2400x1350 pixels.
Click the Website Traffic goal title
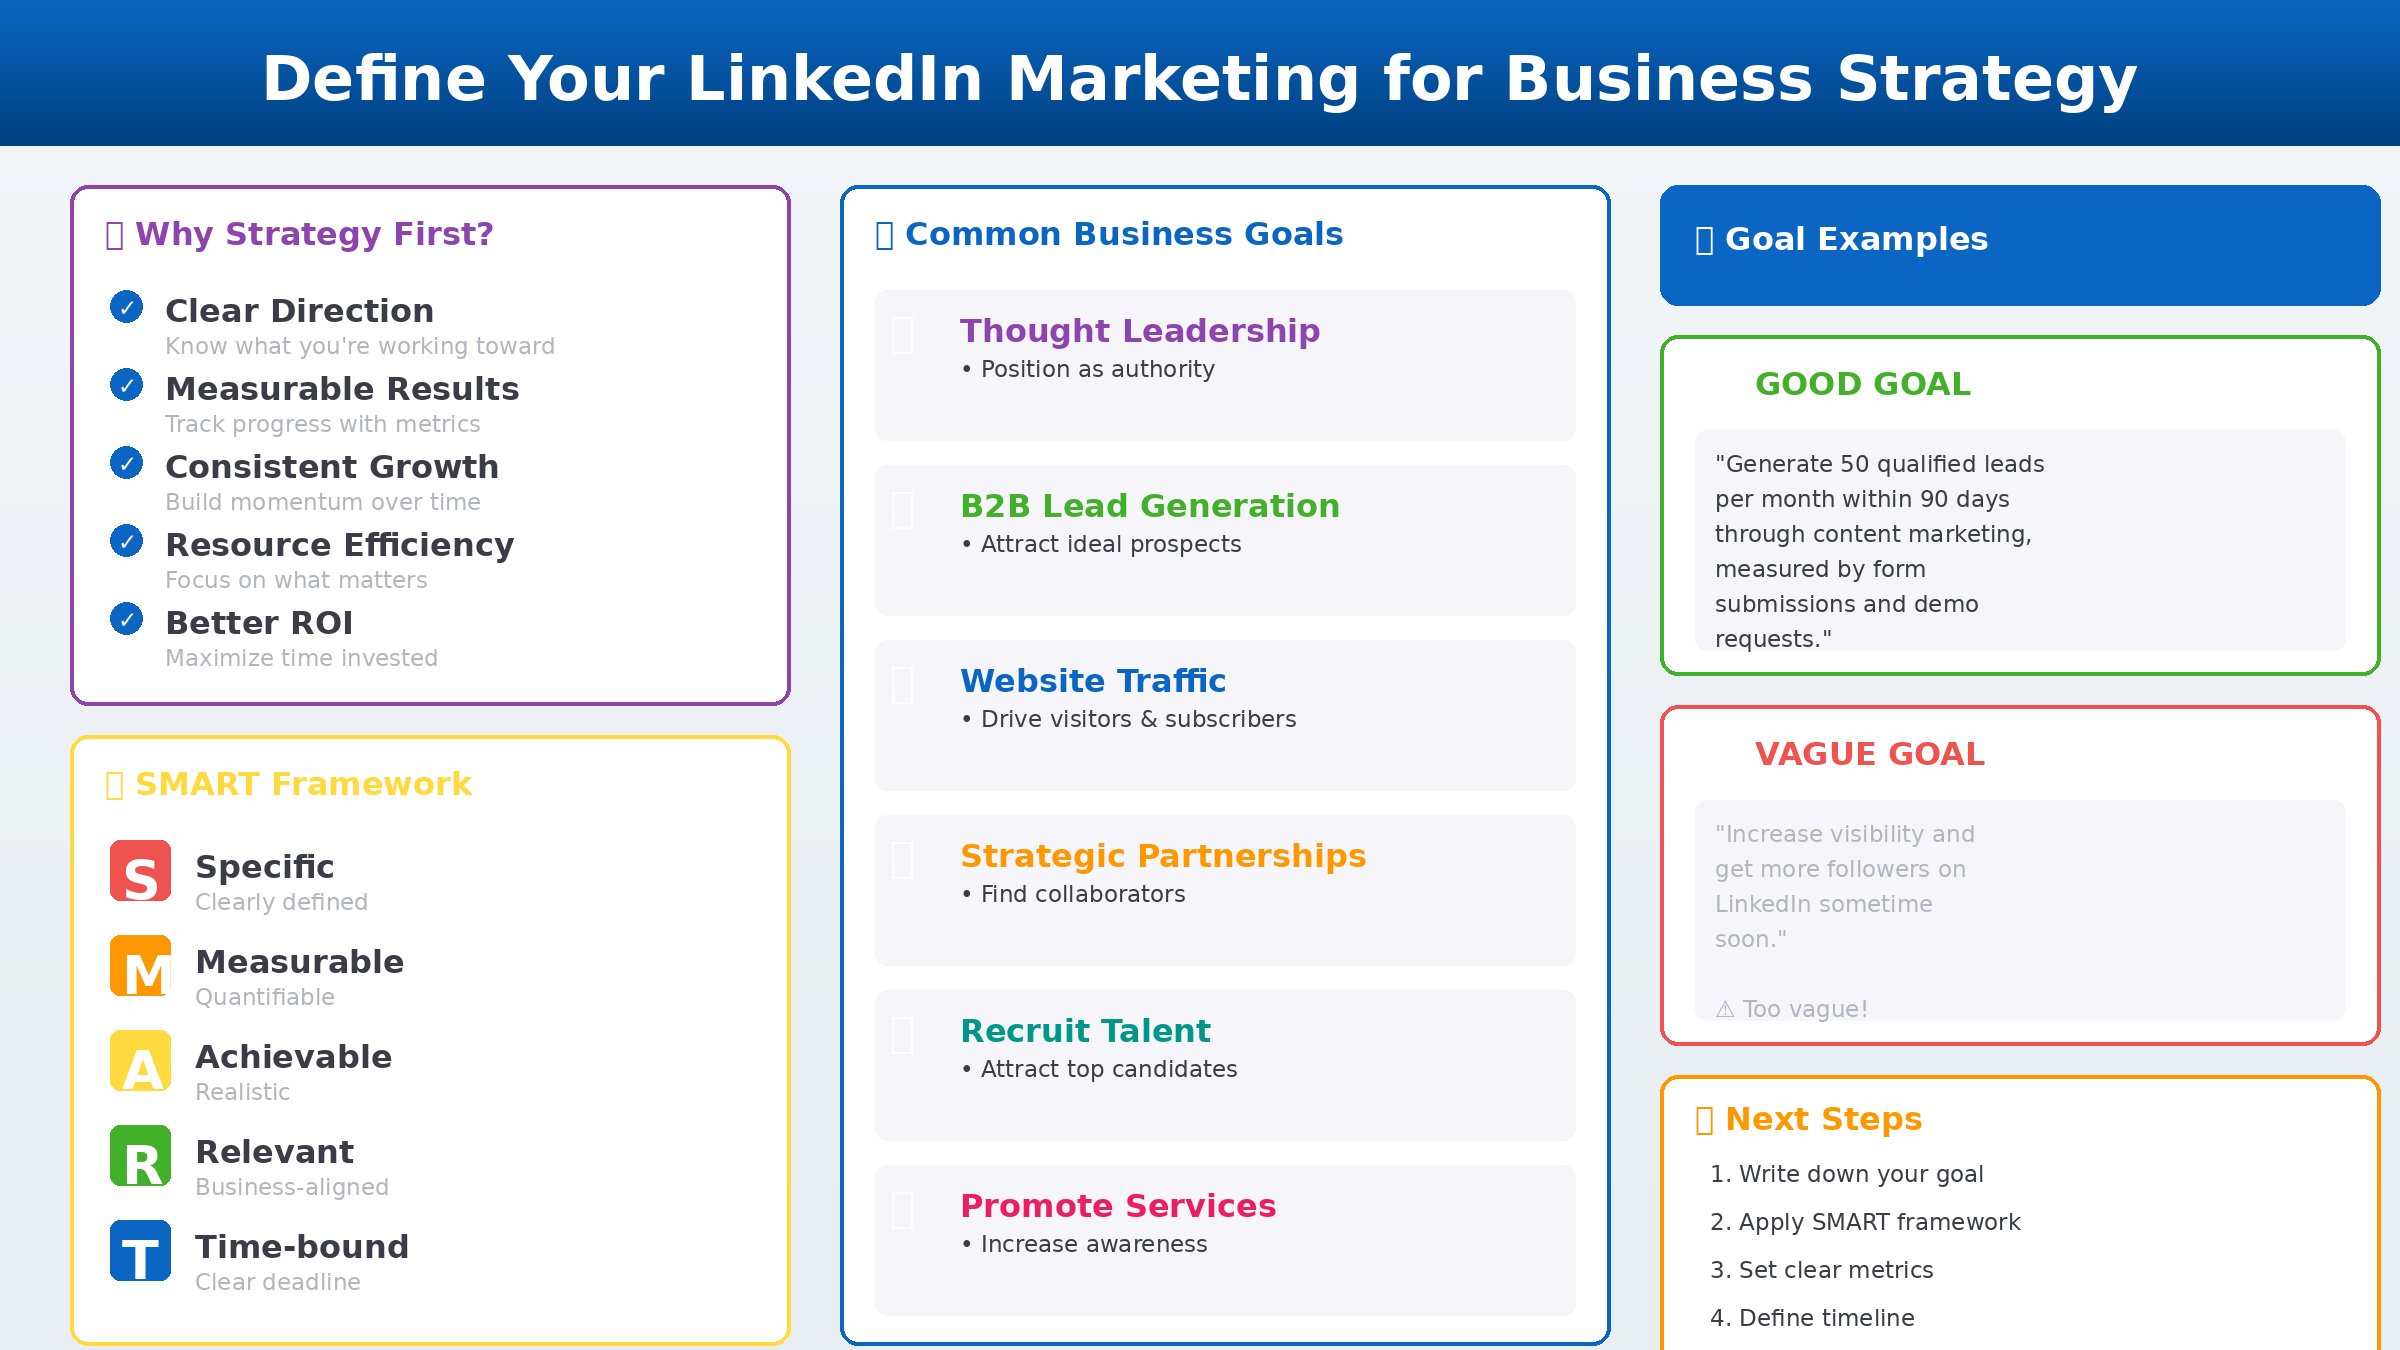pos(1092,681)
